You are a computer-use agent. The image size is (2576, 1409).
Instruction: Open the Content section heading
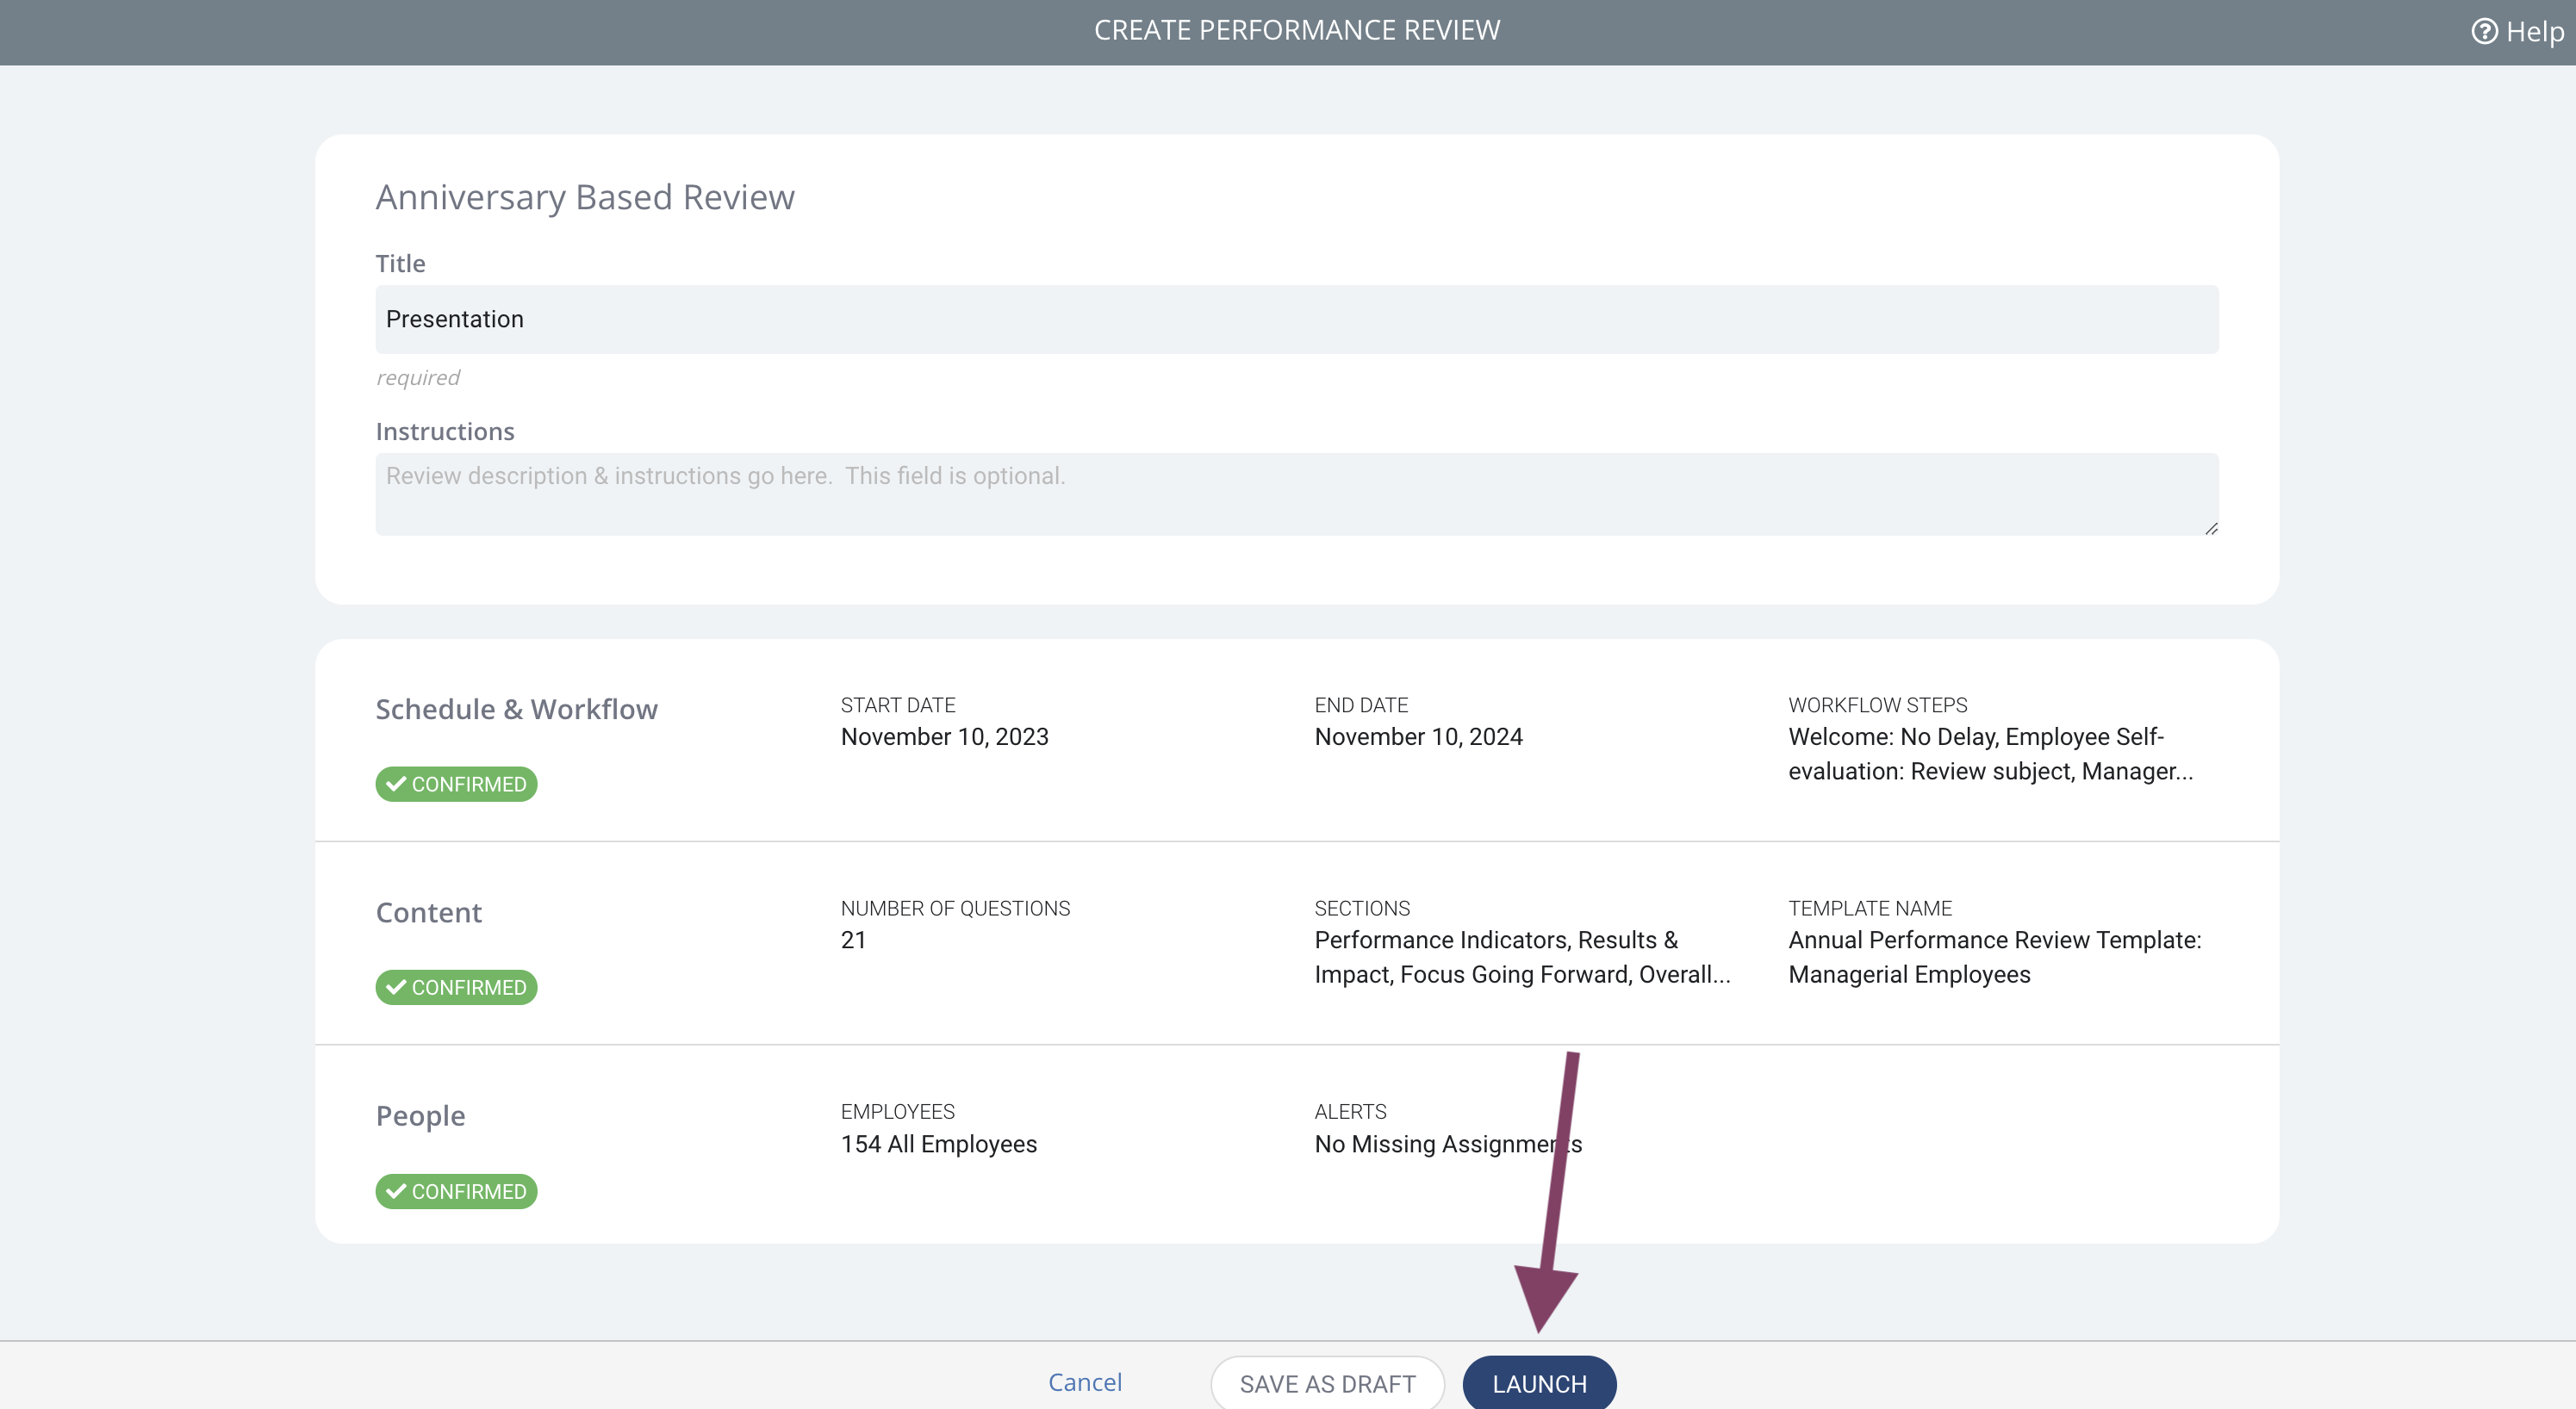[429, 912]
